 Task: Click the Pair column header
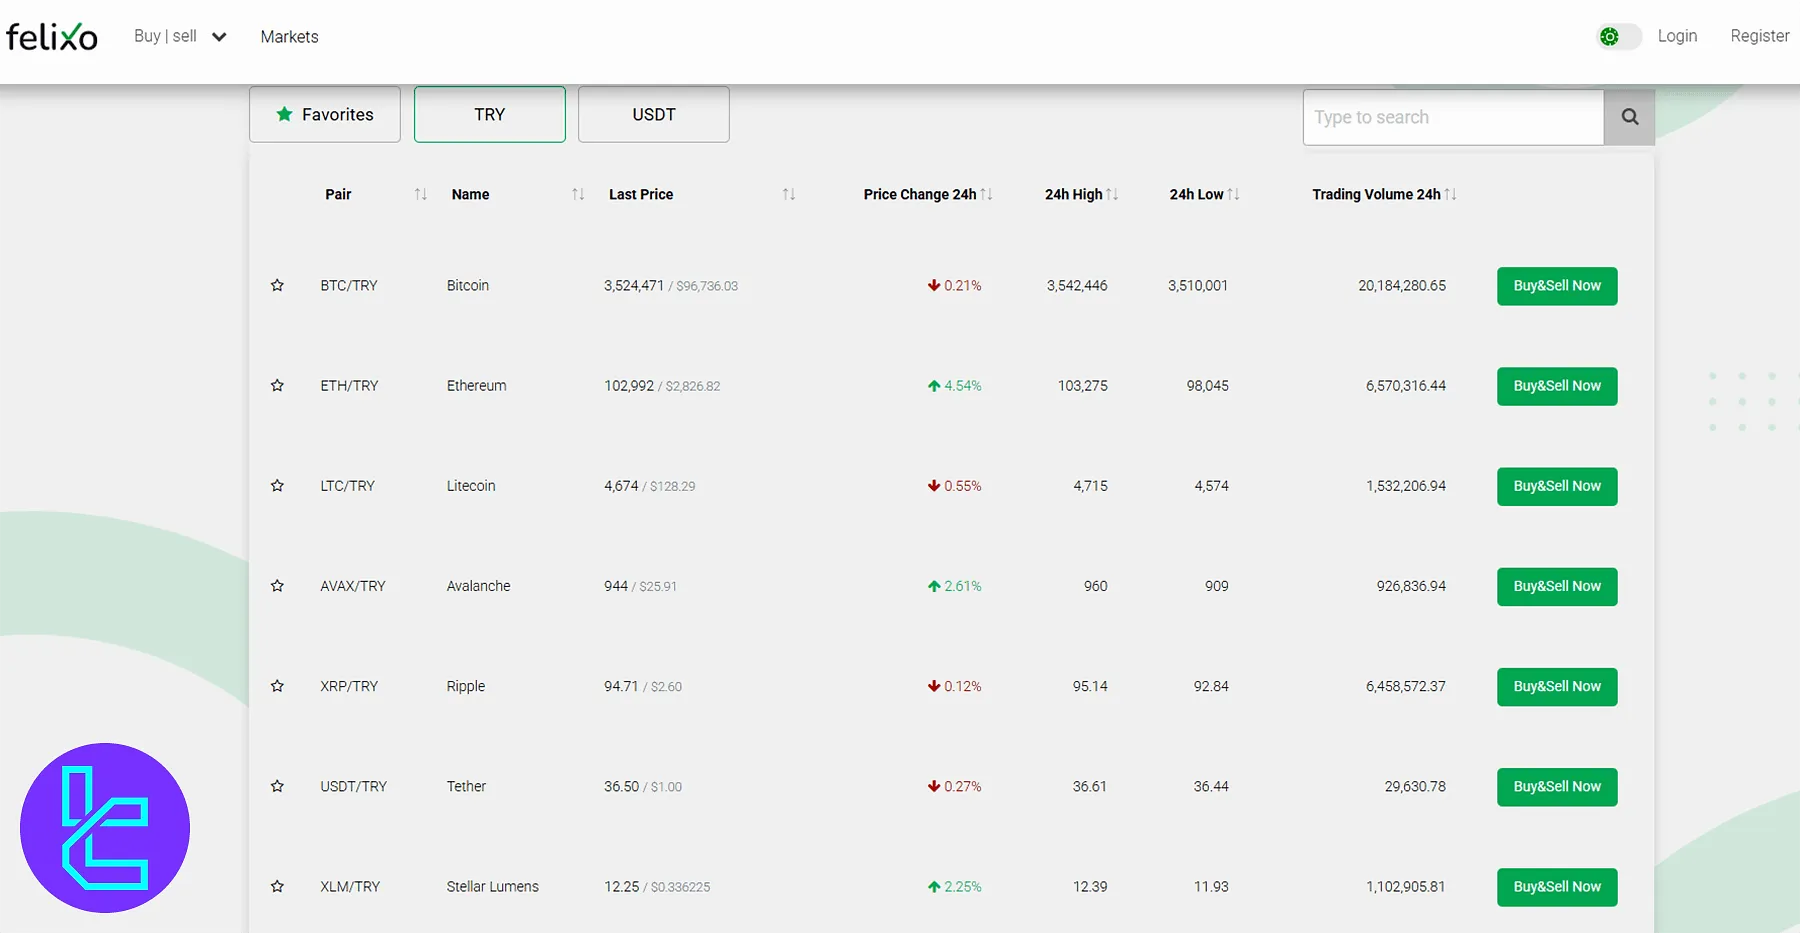coord(338,194)
